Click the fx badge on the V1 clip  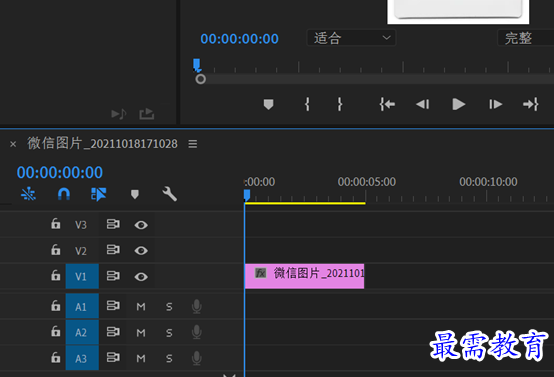point(261,273)
